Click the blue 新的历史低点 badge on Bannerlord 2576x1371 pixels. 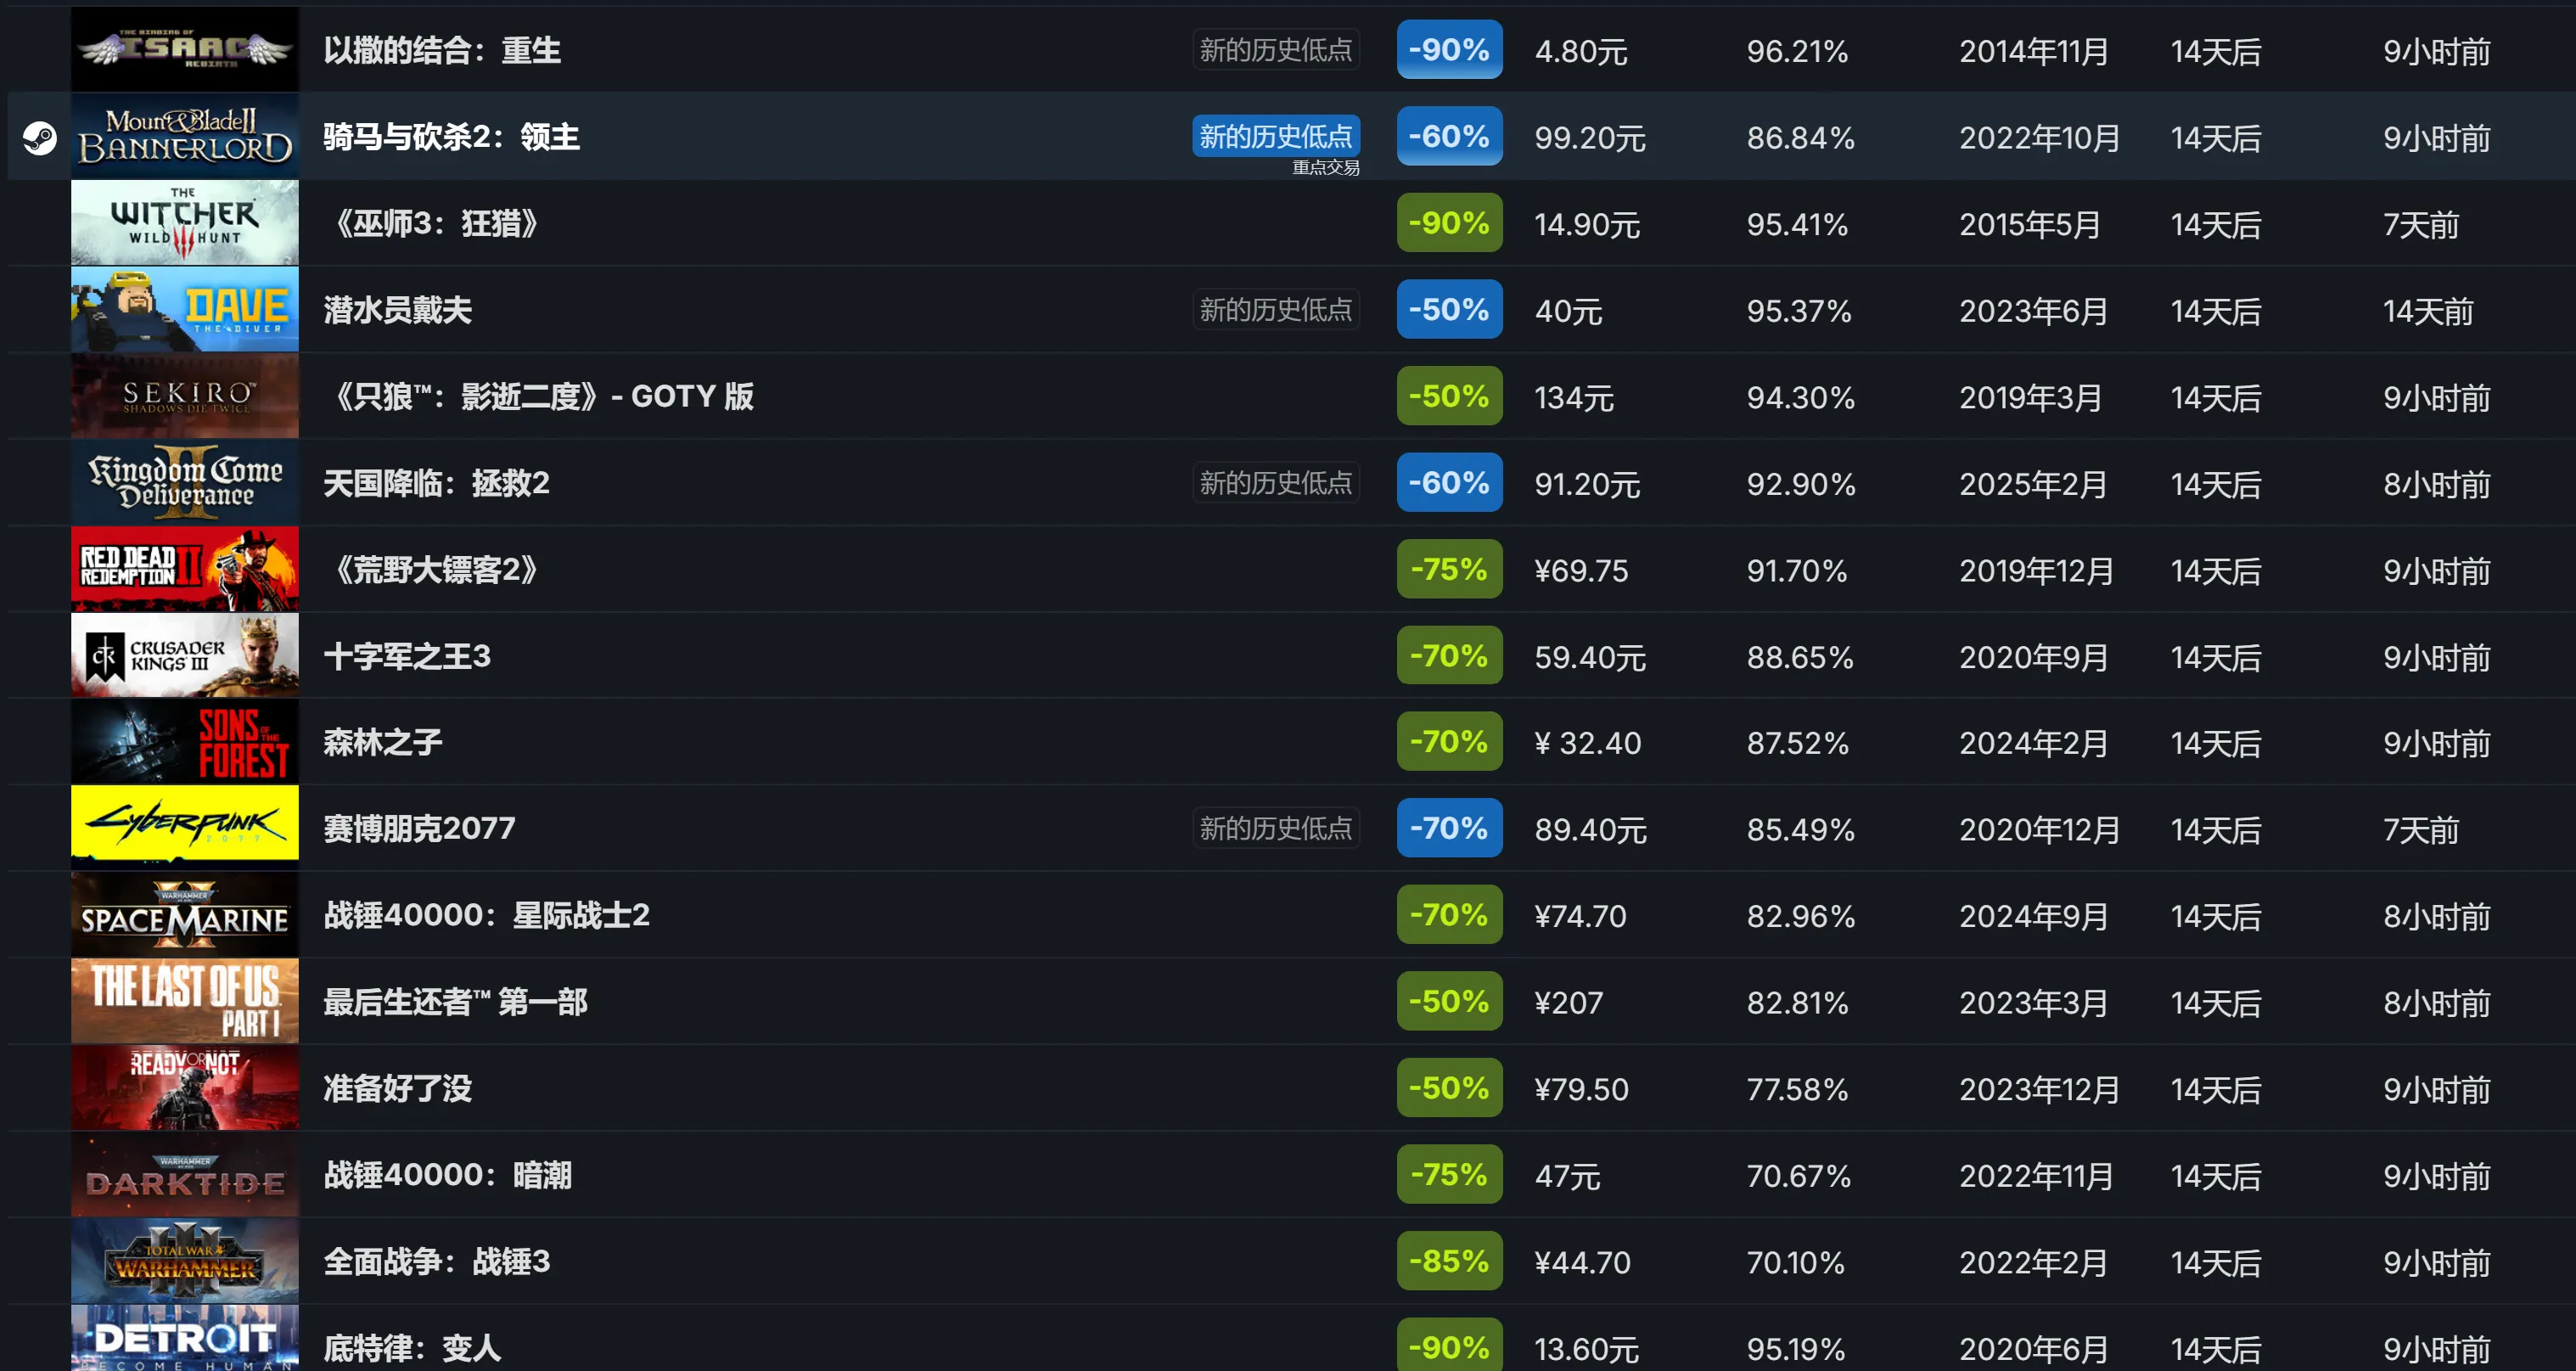click(x=1275, y=136)
